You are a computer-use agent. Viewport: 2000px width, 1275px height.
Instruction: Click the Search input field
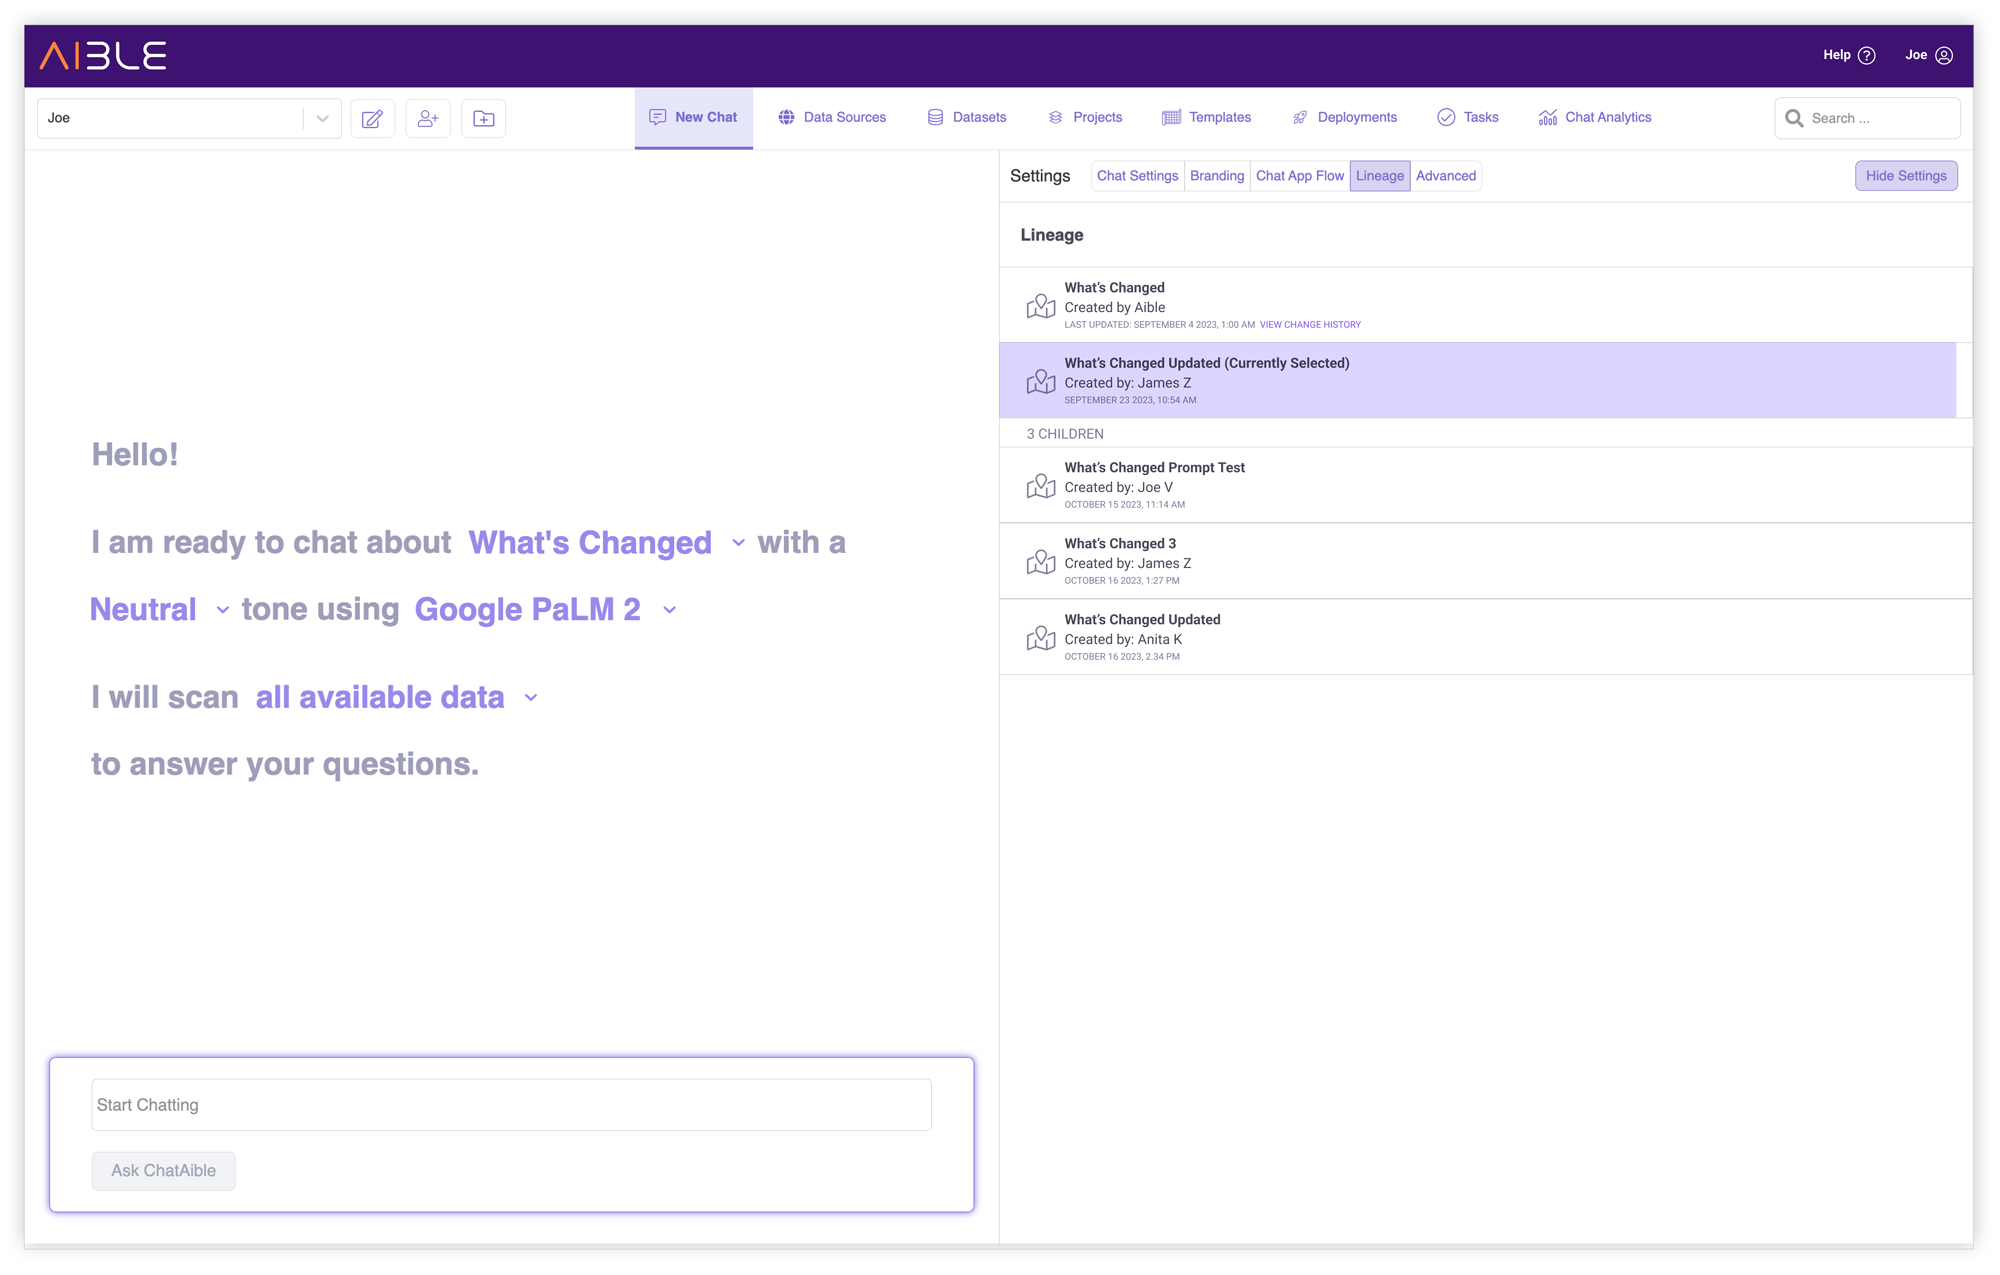(x=1867, y=117)
